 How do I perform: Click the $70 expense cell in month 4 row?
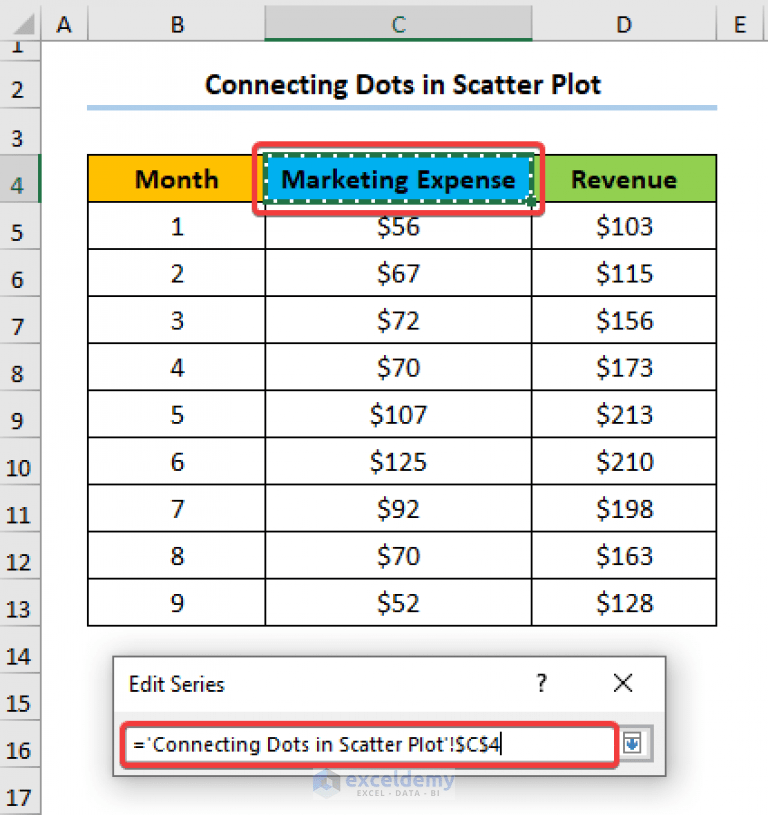point(399,367)
